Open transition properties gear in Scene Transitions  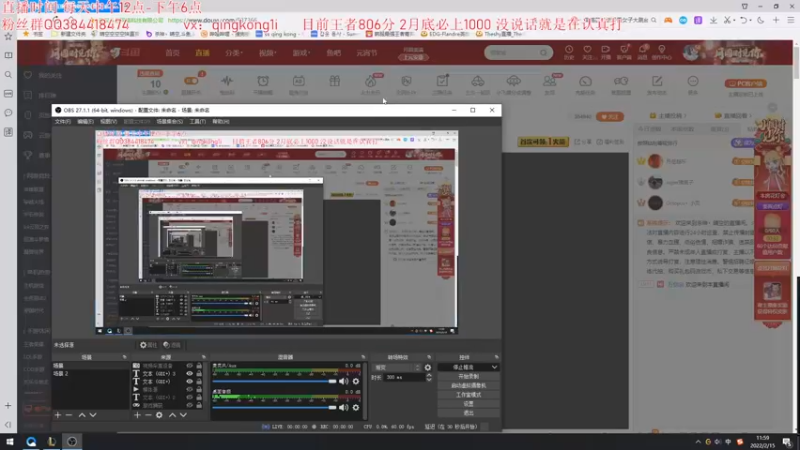coord(428,367)
